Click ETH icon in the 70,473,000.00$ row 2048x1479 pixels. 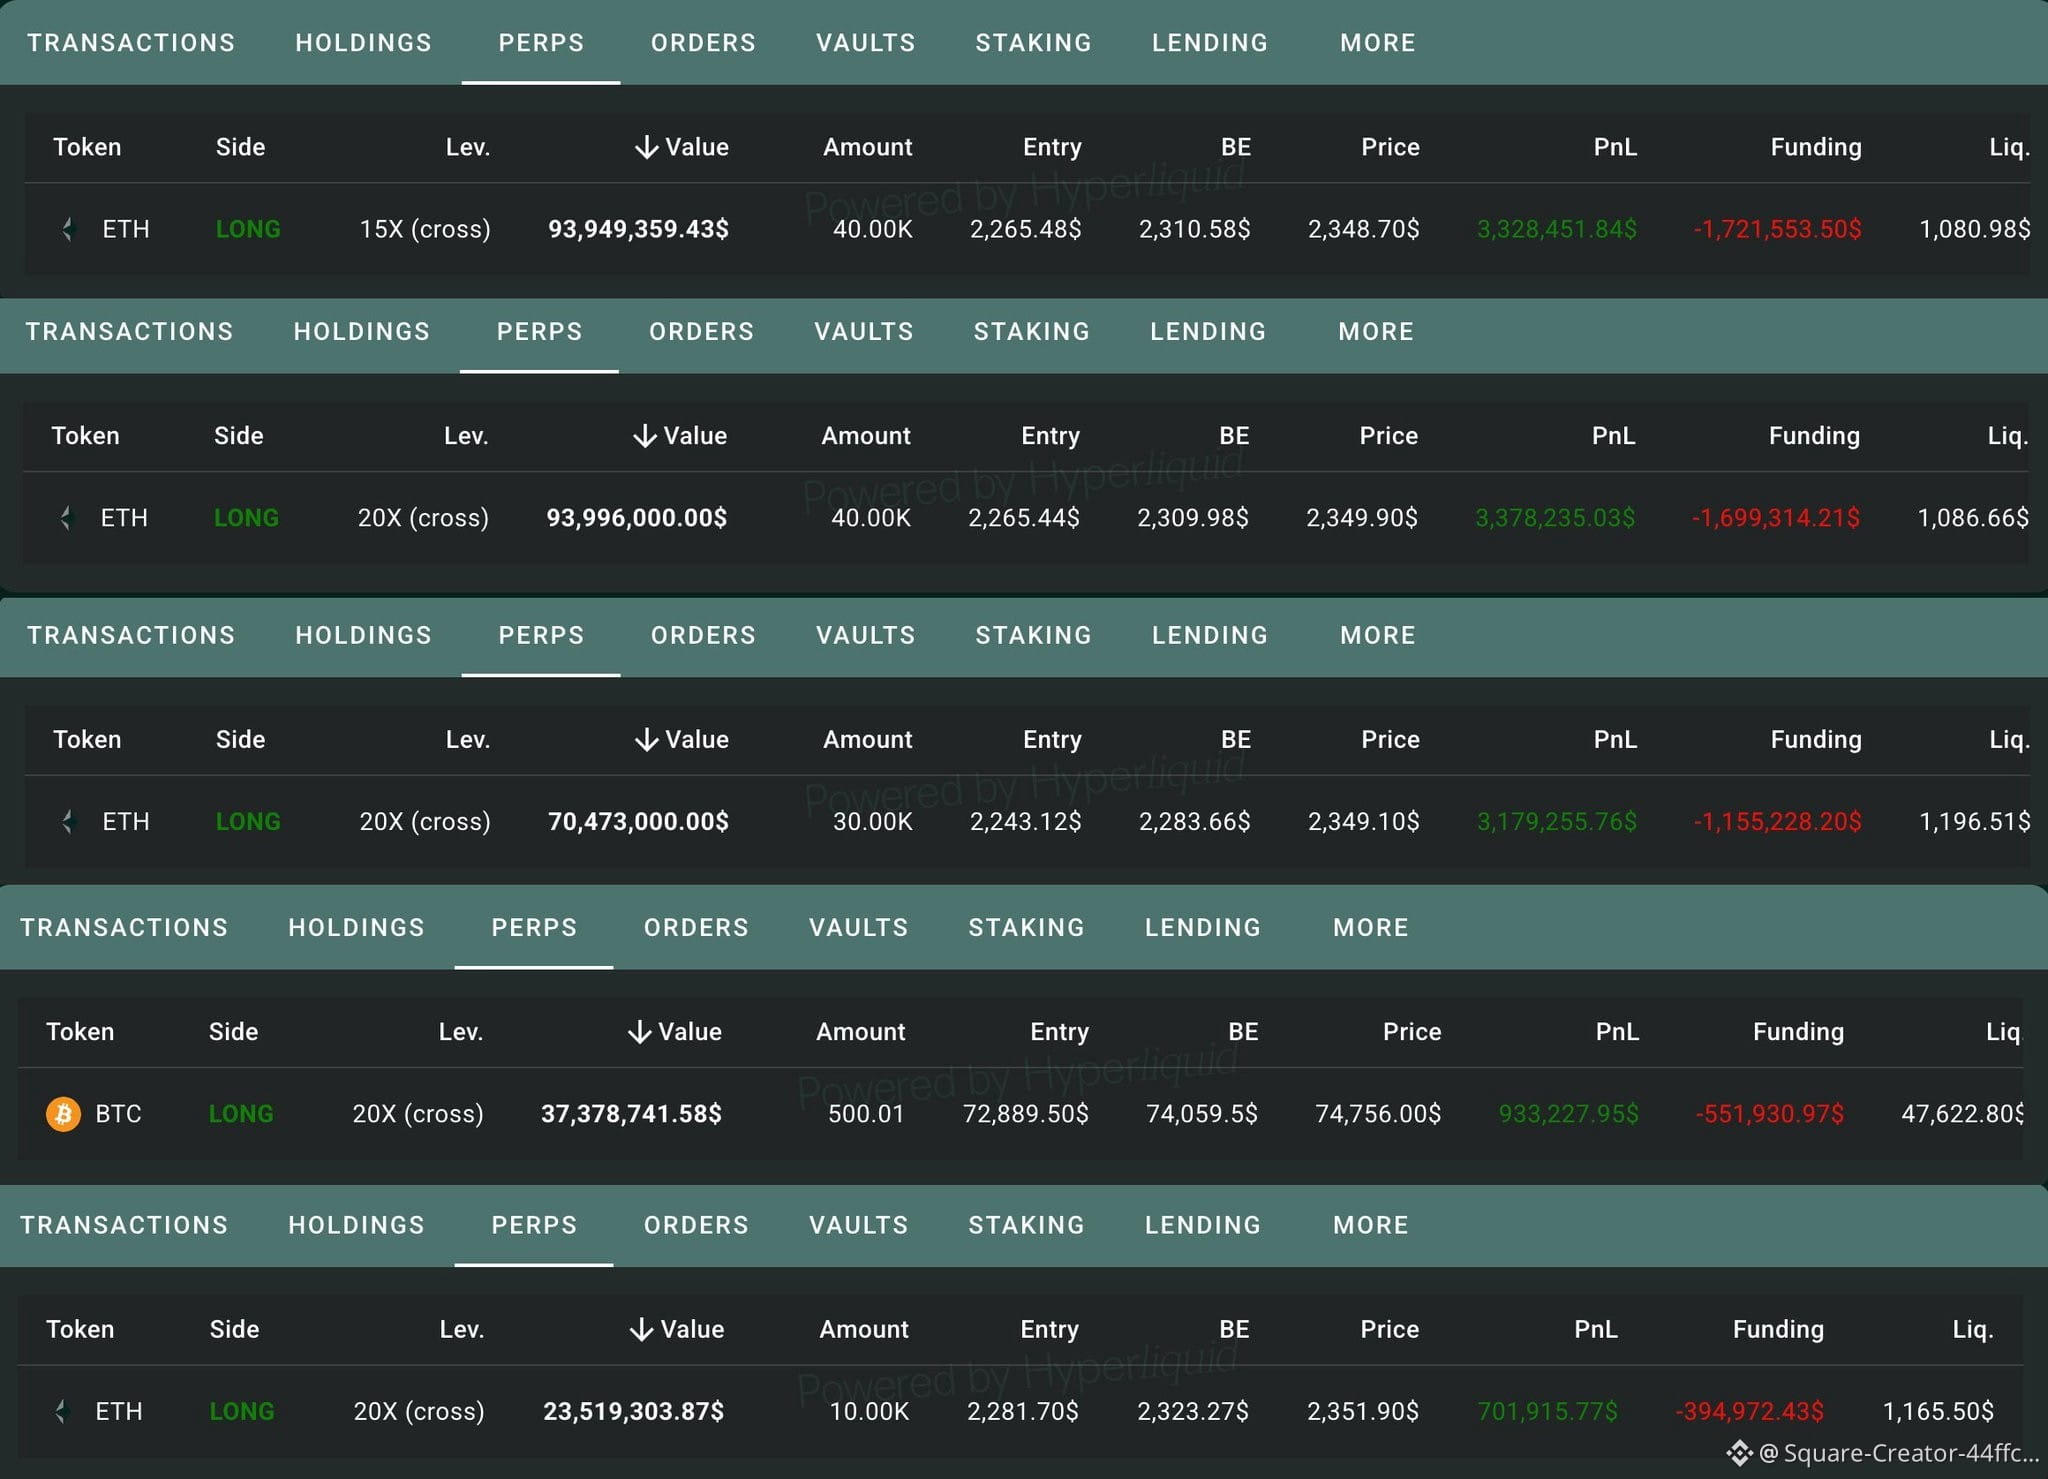point(68,822)
